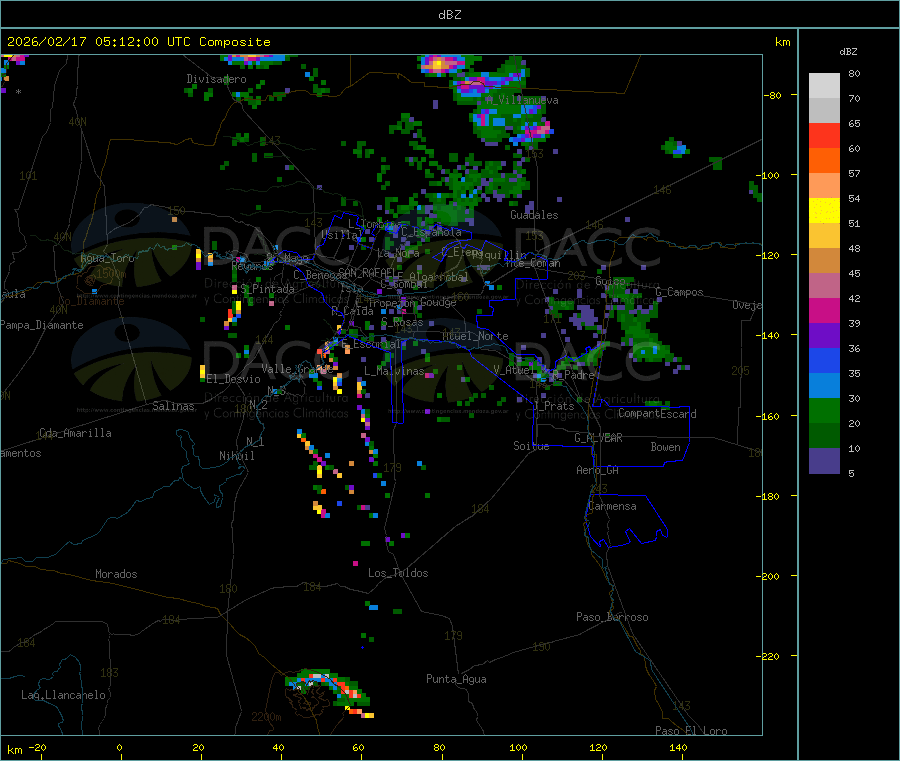Click the km unit label at bottom left
Screen dimensions: 900x761
14,750
